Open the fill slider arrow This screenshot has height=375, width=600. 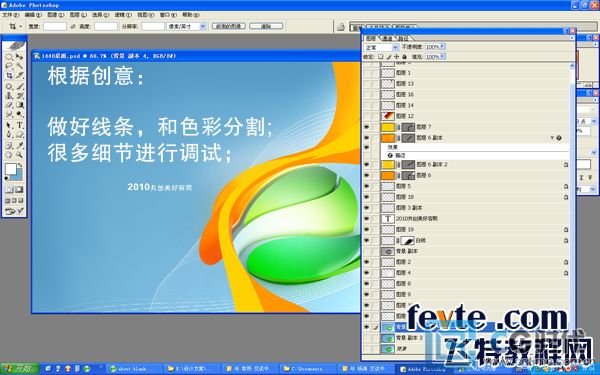[x=443, y=56]
